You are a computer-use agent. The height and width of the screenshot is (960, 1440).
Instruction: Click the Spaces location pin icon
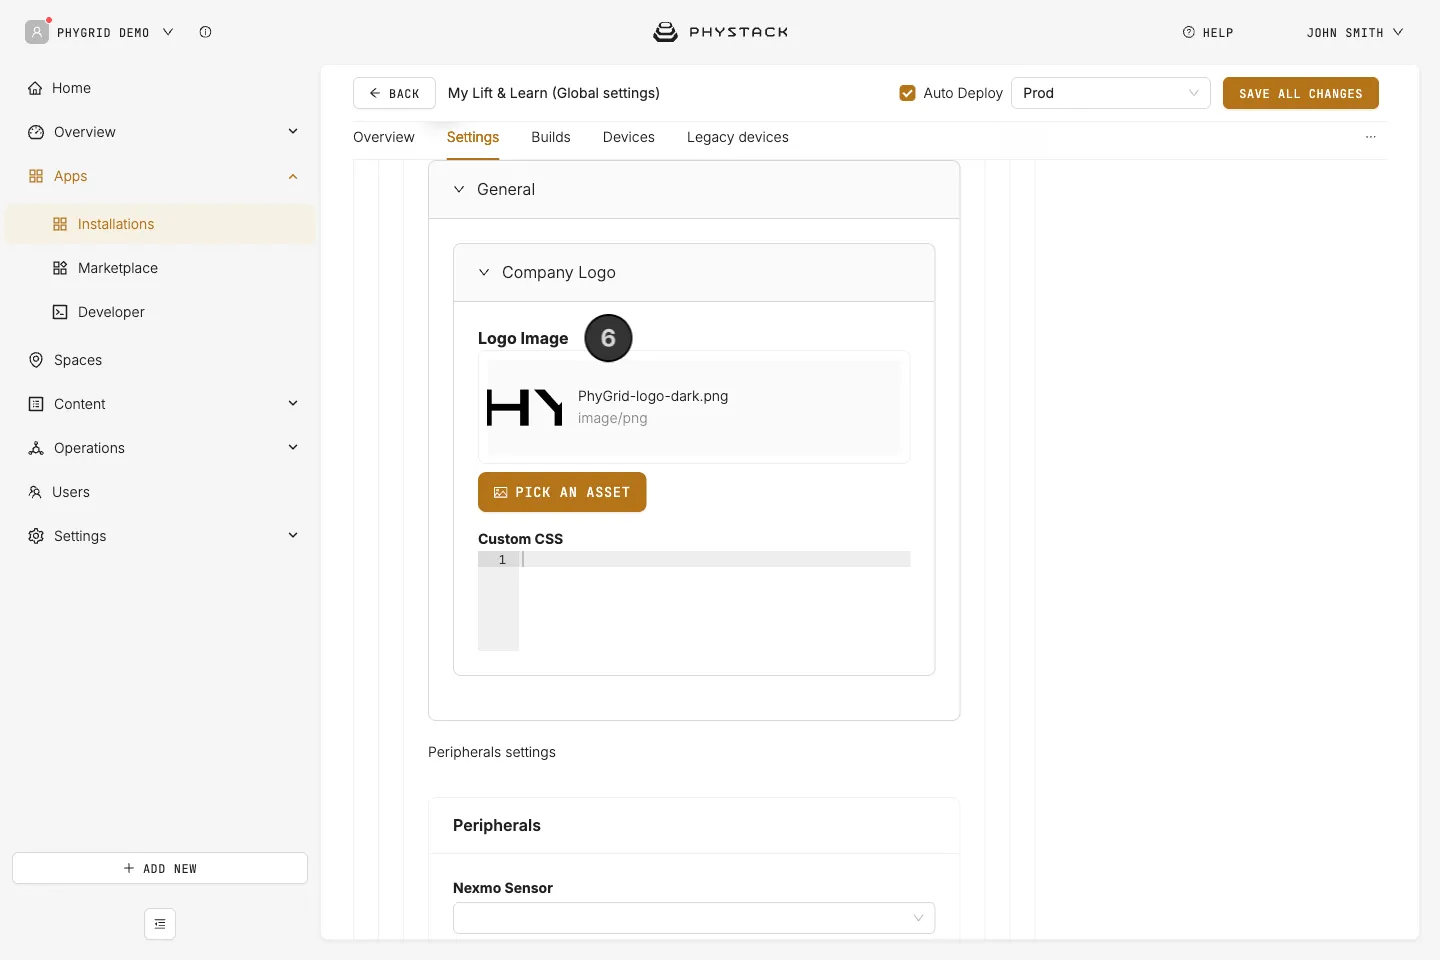[36, 360]
